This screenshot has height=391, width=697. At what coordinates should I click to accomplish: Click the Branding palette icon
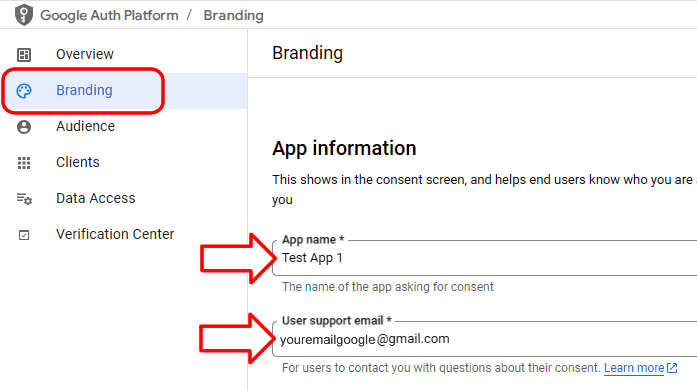pos(24,91)
